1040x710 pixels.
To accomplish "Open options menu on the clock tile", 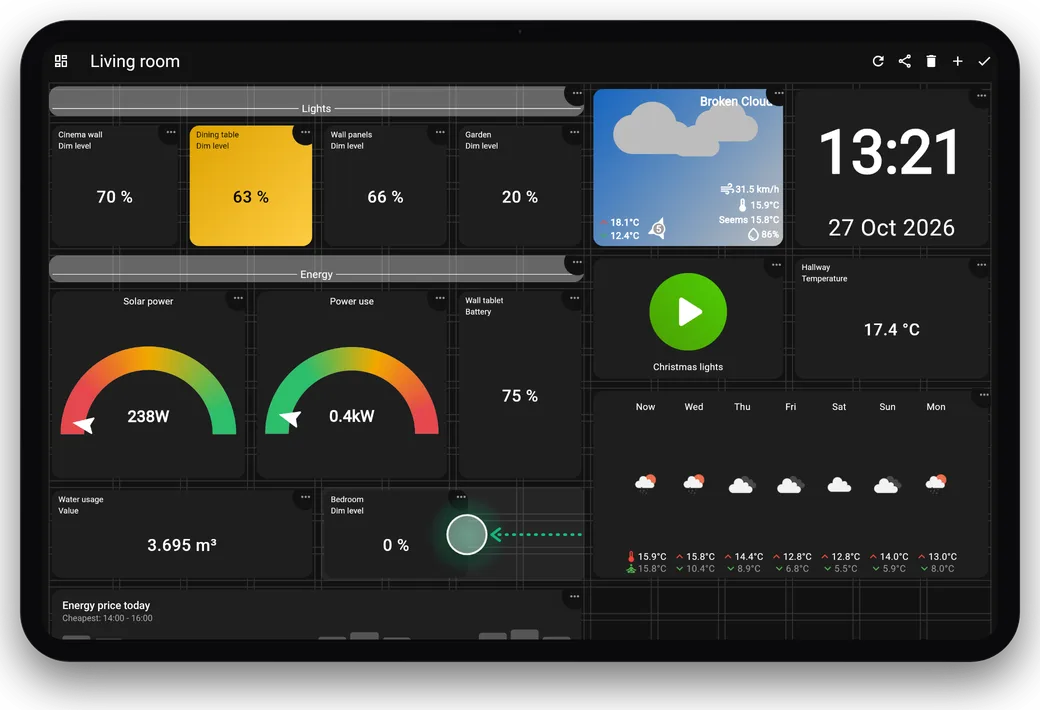I will 981,96.
